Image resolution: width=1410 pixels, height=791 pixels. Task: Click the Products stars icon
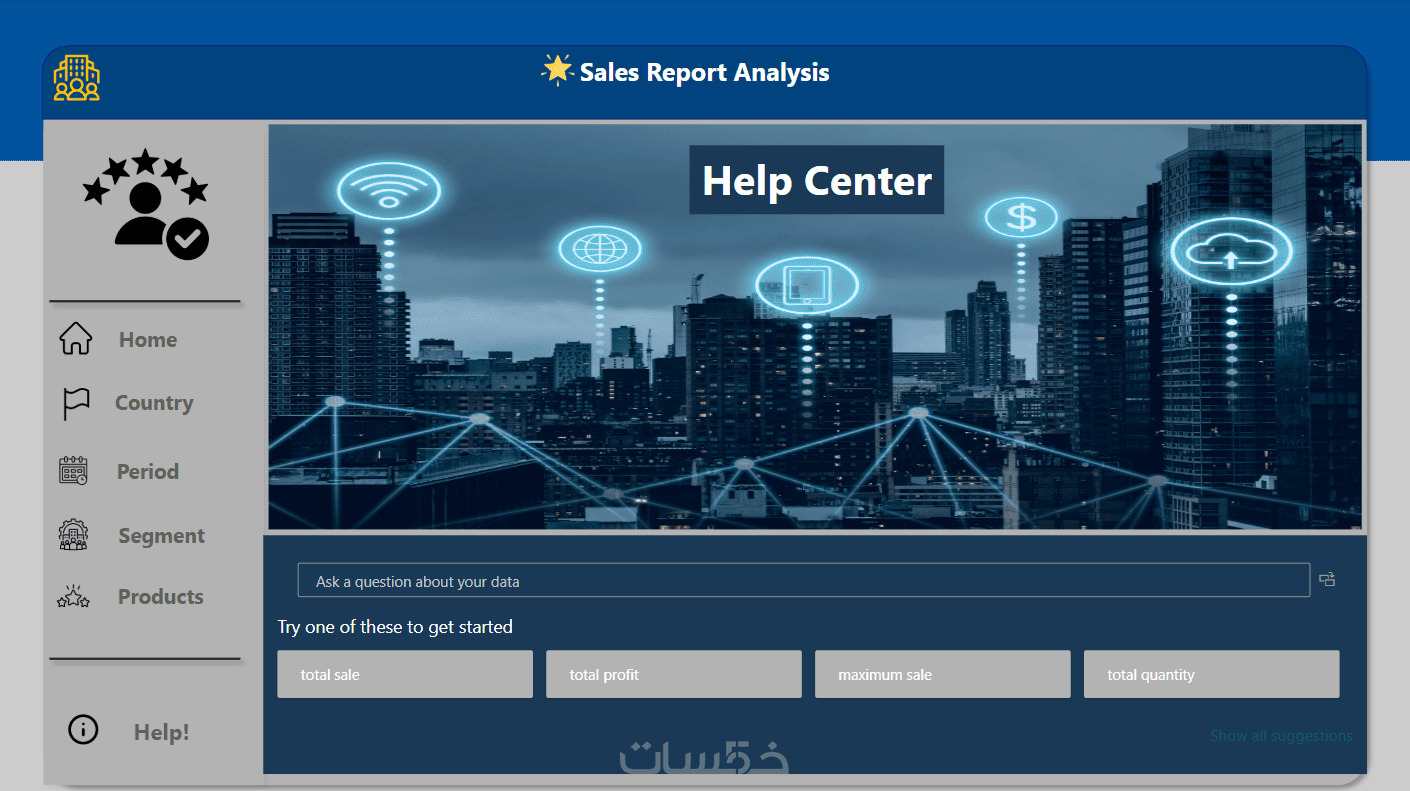click(x=74, y=597)
